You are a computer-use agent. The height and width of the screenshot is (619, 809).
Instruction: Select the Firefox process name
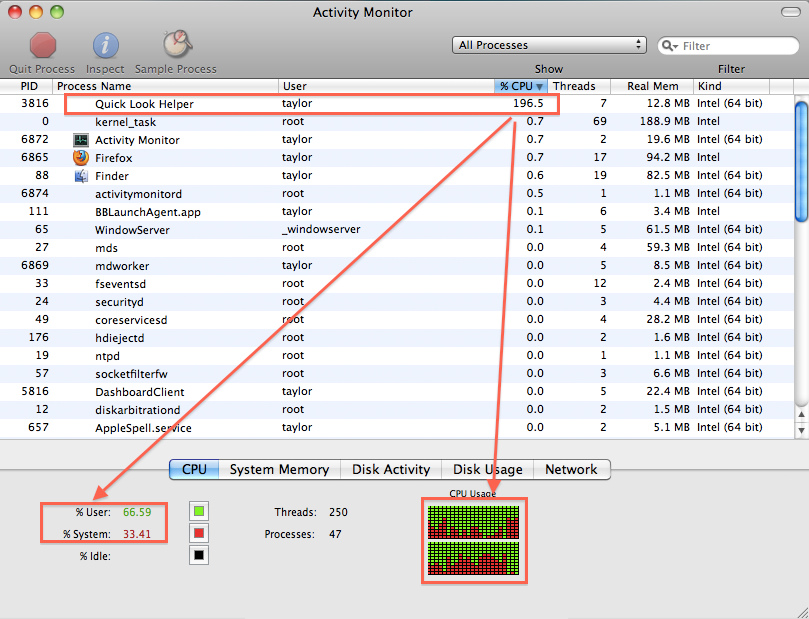pyautogui.click(x=114, y=158)
